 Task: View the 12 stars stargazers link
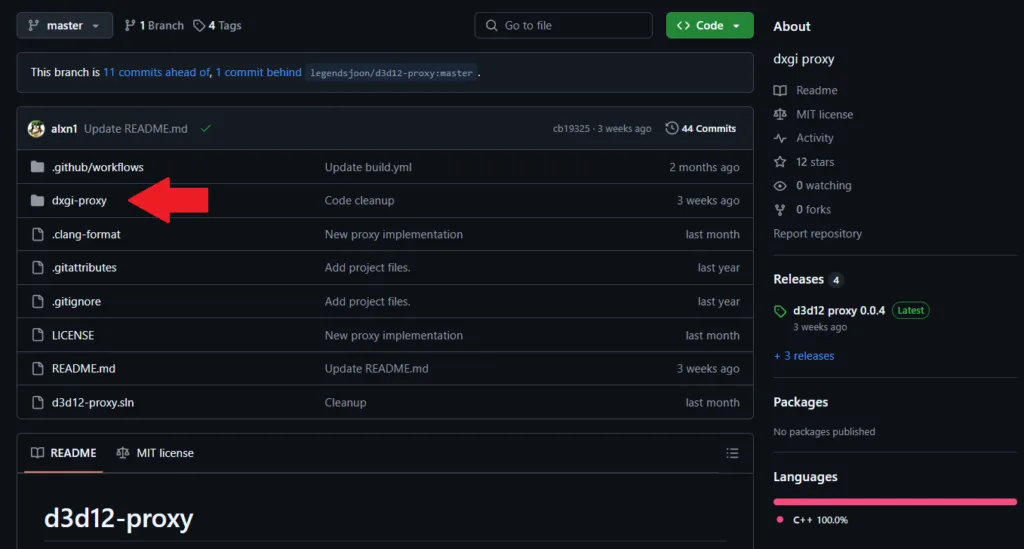pyautogui.click(x=814, y=162)
